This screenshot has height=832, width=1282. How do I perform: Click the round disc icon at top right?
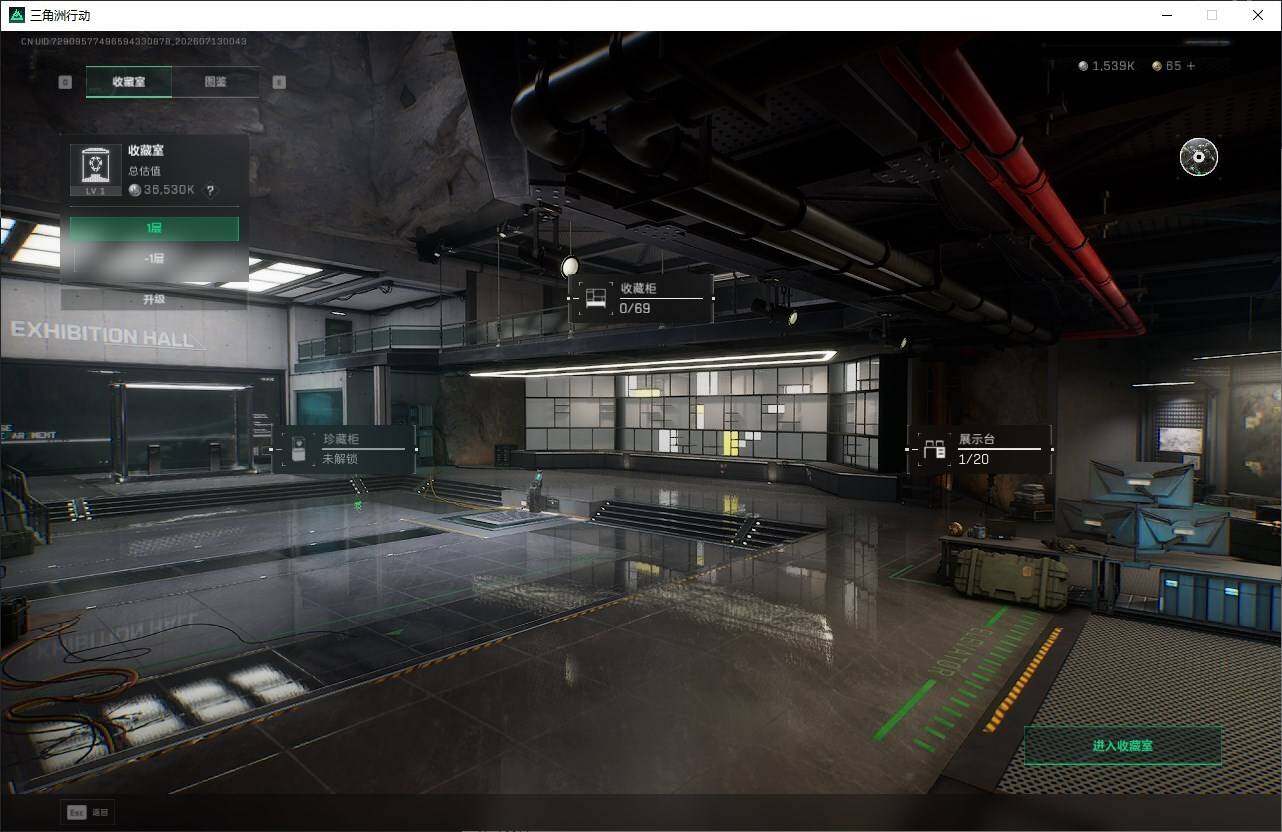tap(1198, 157)
